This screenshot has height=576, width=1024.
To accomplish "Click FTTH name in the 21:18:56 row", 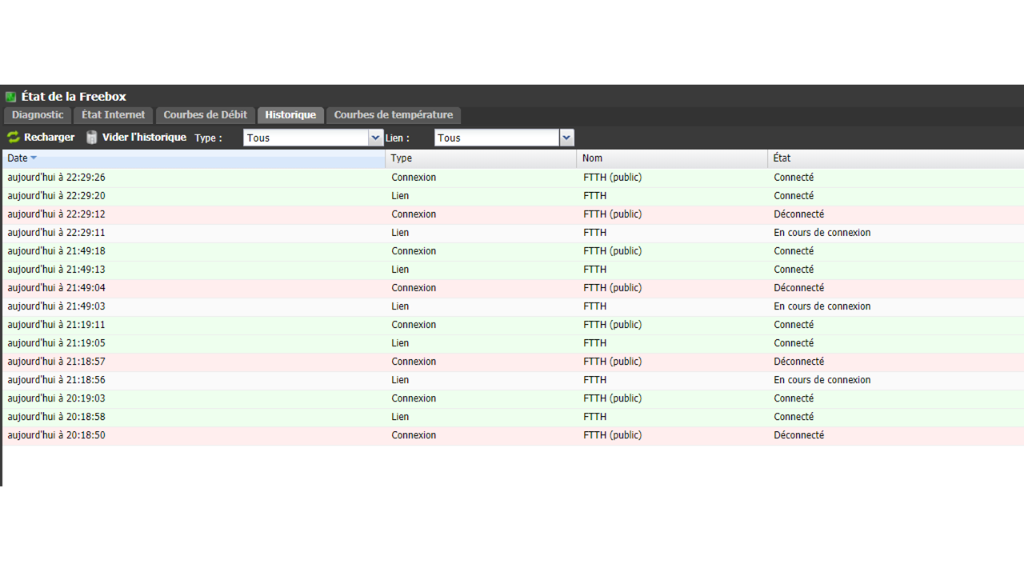I will pos(595,380).
